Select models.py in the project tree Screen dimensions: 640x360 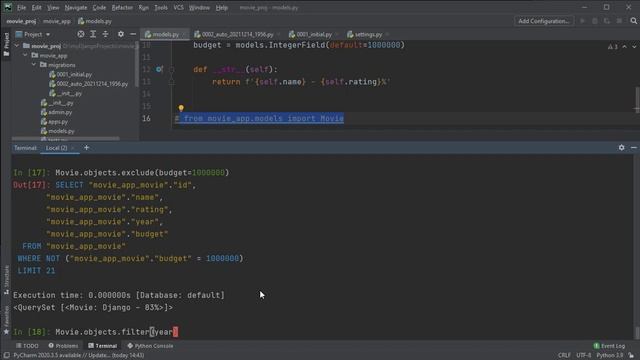pos(58,131)
